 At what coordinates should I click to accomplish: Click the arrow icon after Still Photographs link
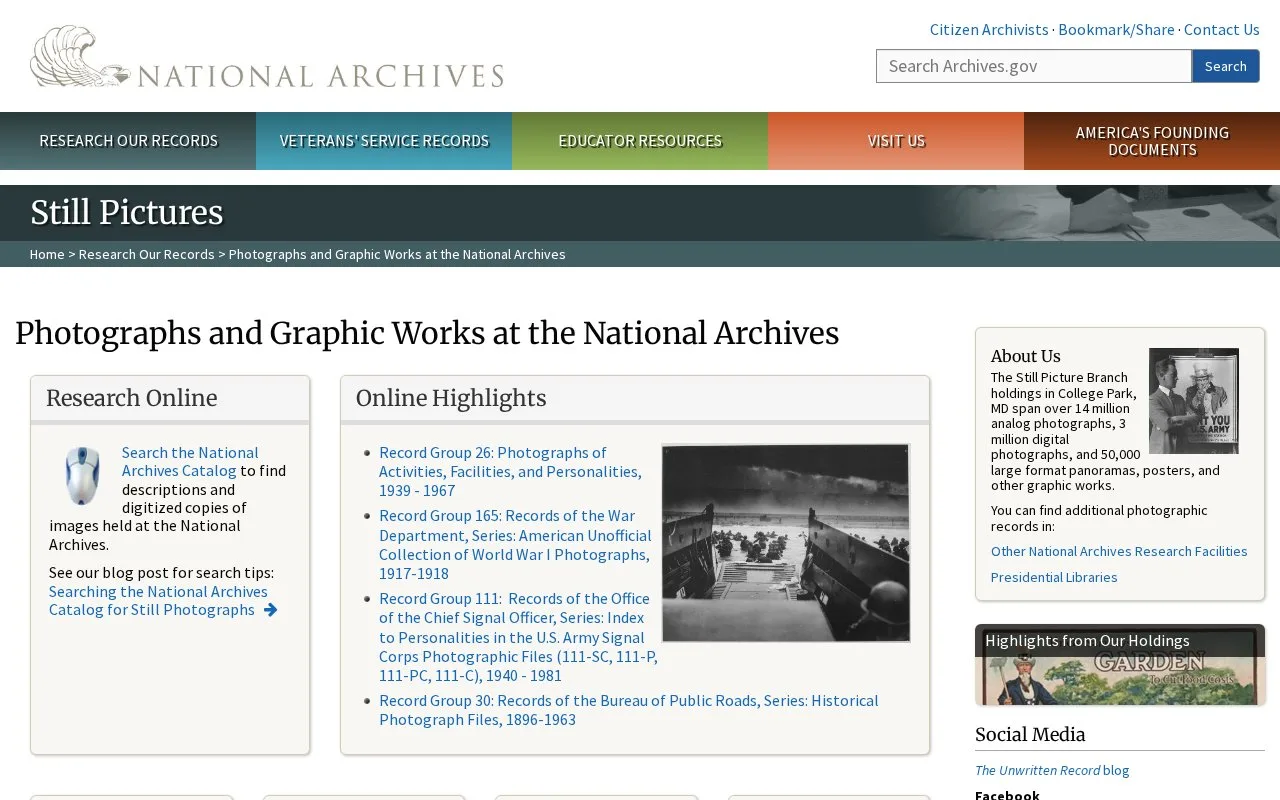(270, 610)
